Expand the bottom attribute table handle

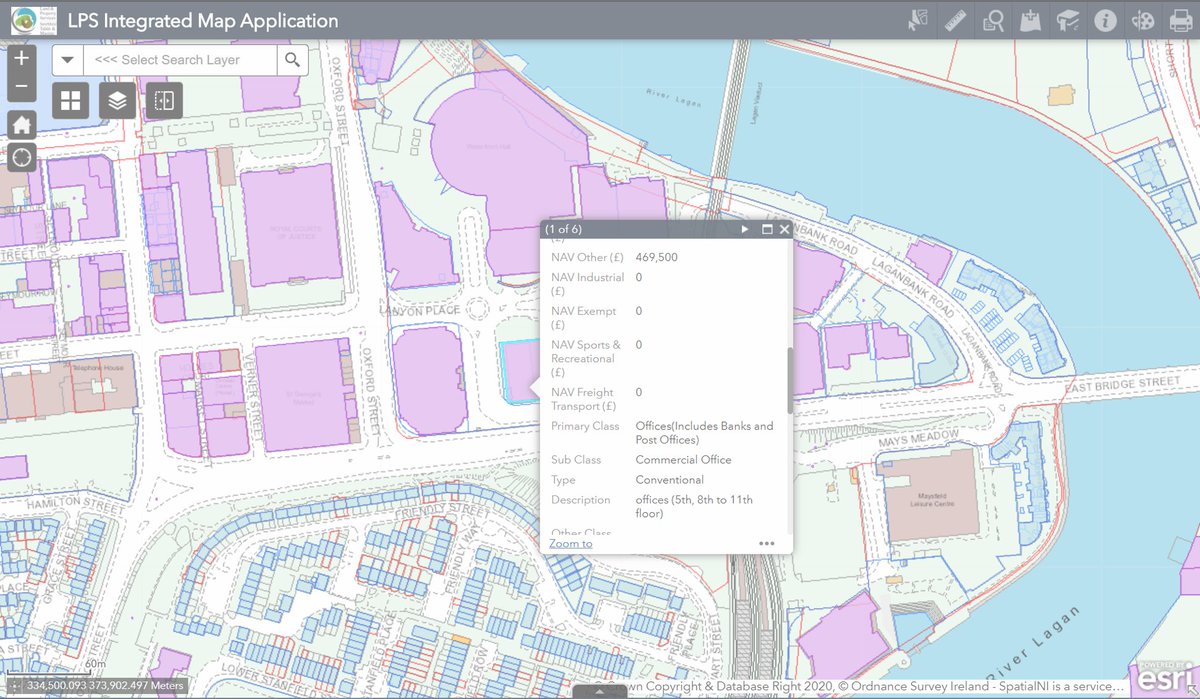[599, 691]
